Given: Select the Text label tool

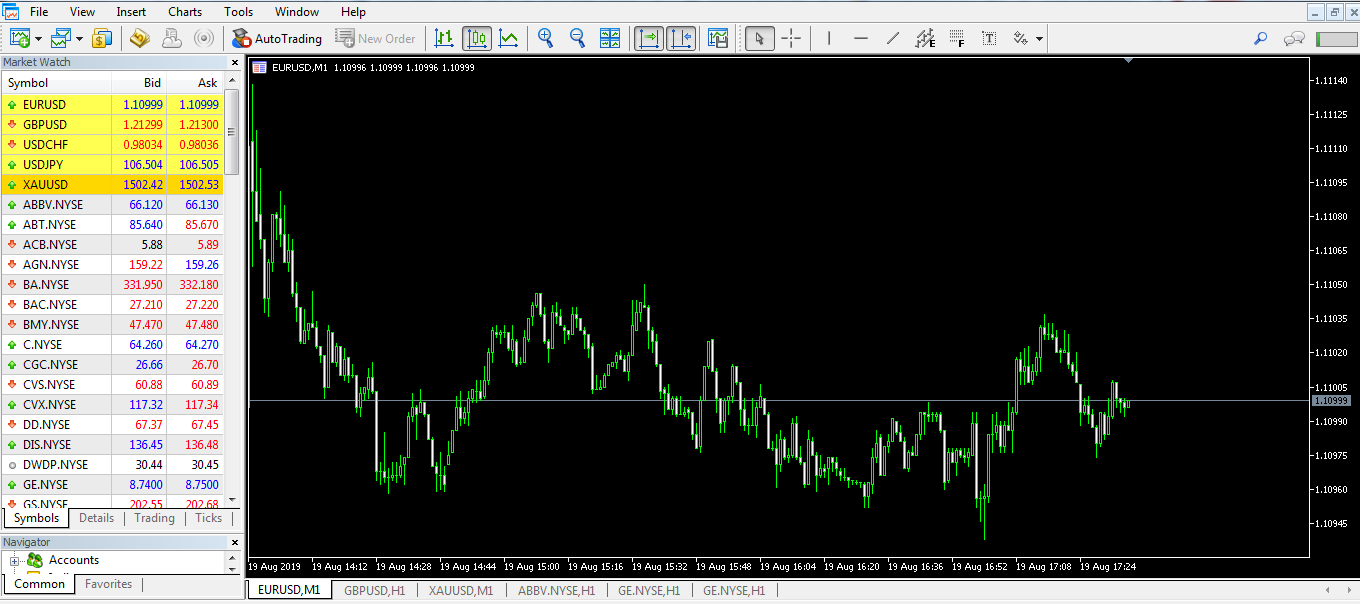Looking at the screenshot, I should point(989,39).
